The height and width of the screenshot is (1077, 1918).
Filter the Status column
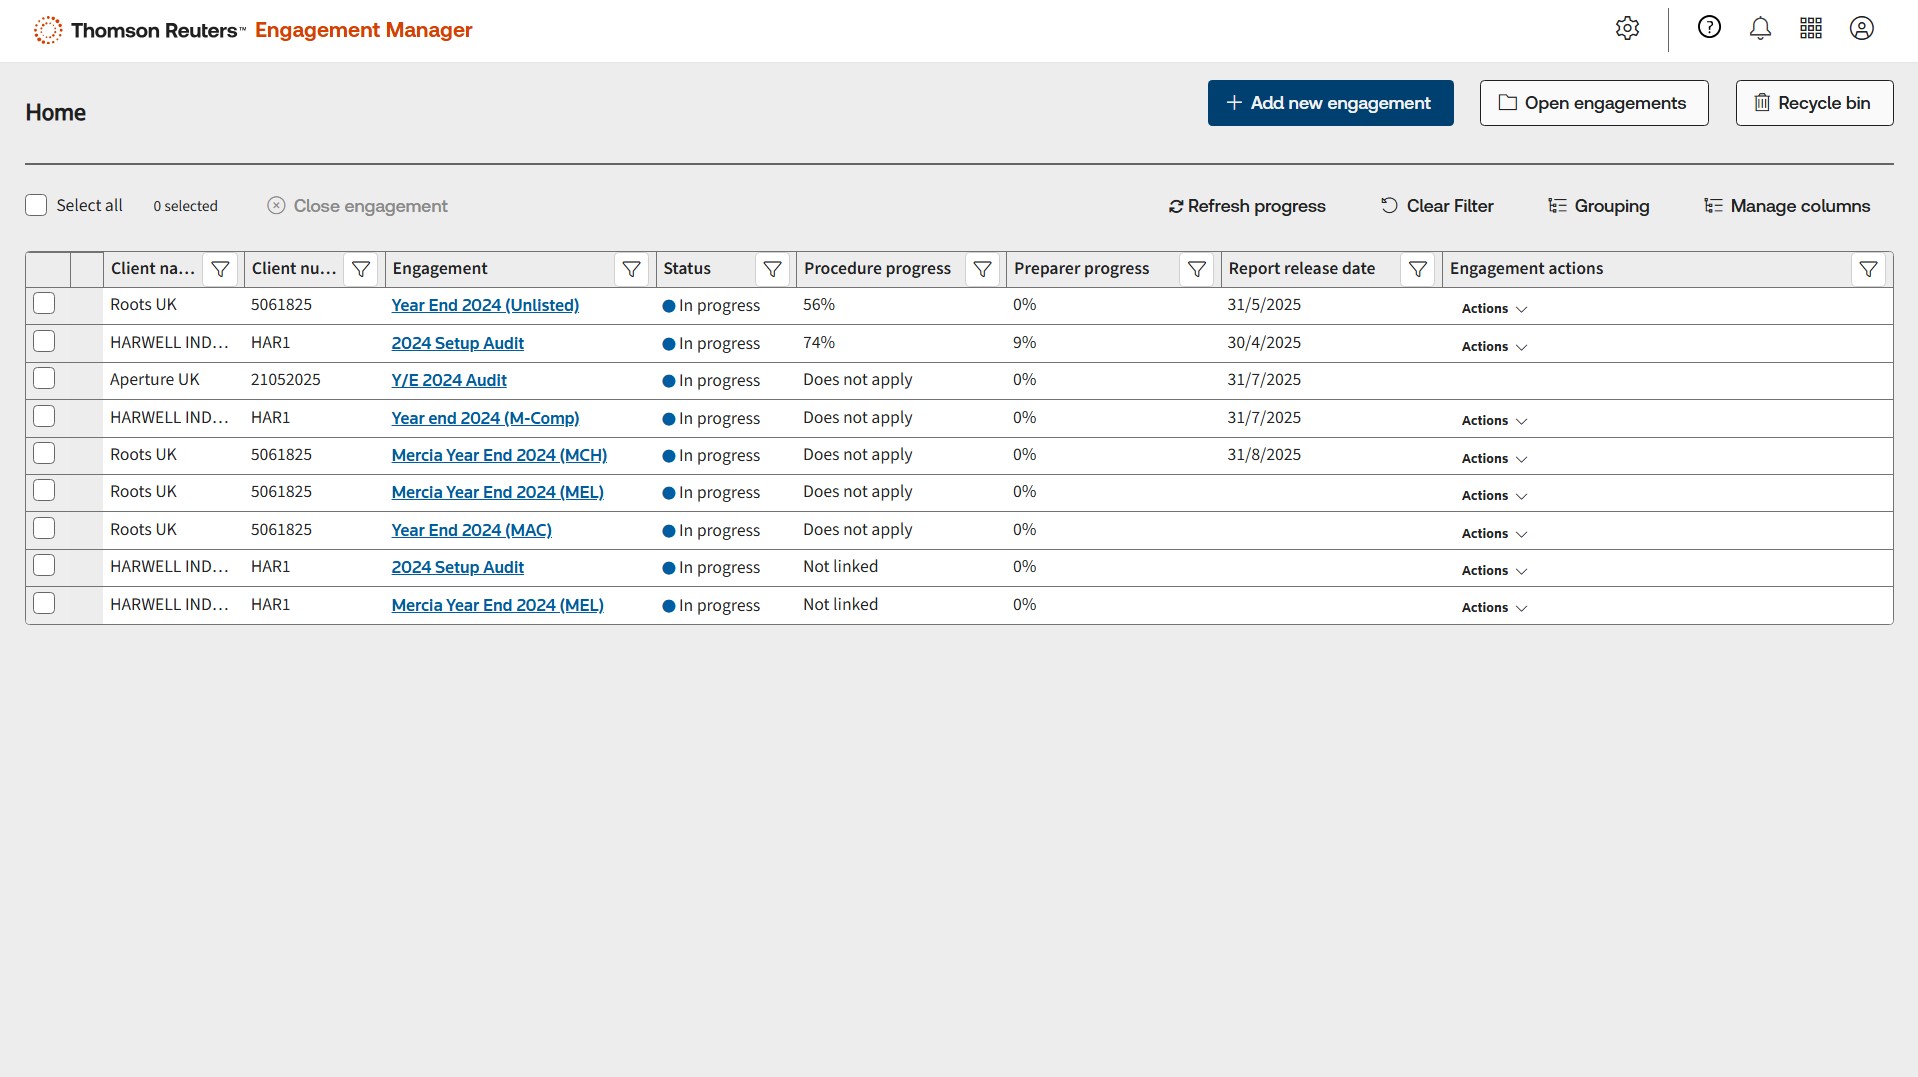click(772, 269)
